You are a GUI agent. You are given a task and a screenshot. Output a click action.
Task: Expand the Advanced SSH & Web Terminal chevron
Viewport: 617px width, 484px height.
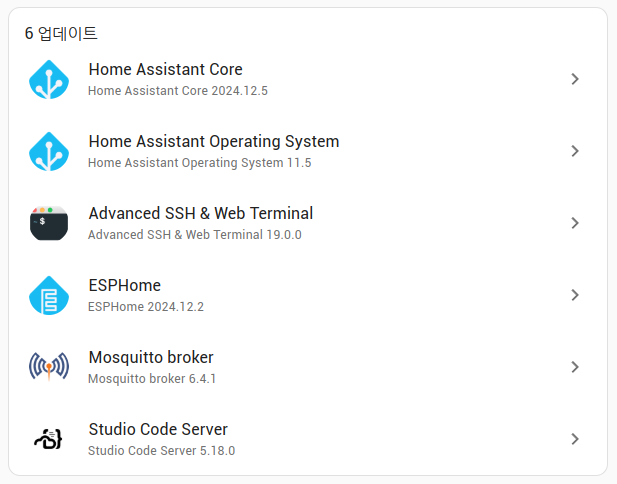[x=575, y=223]
